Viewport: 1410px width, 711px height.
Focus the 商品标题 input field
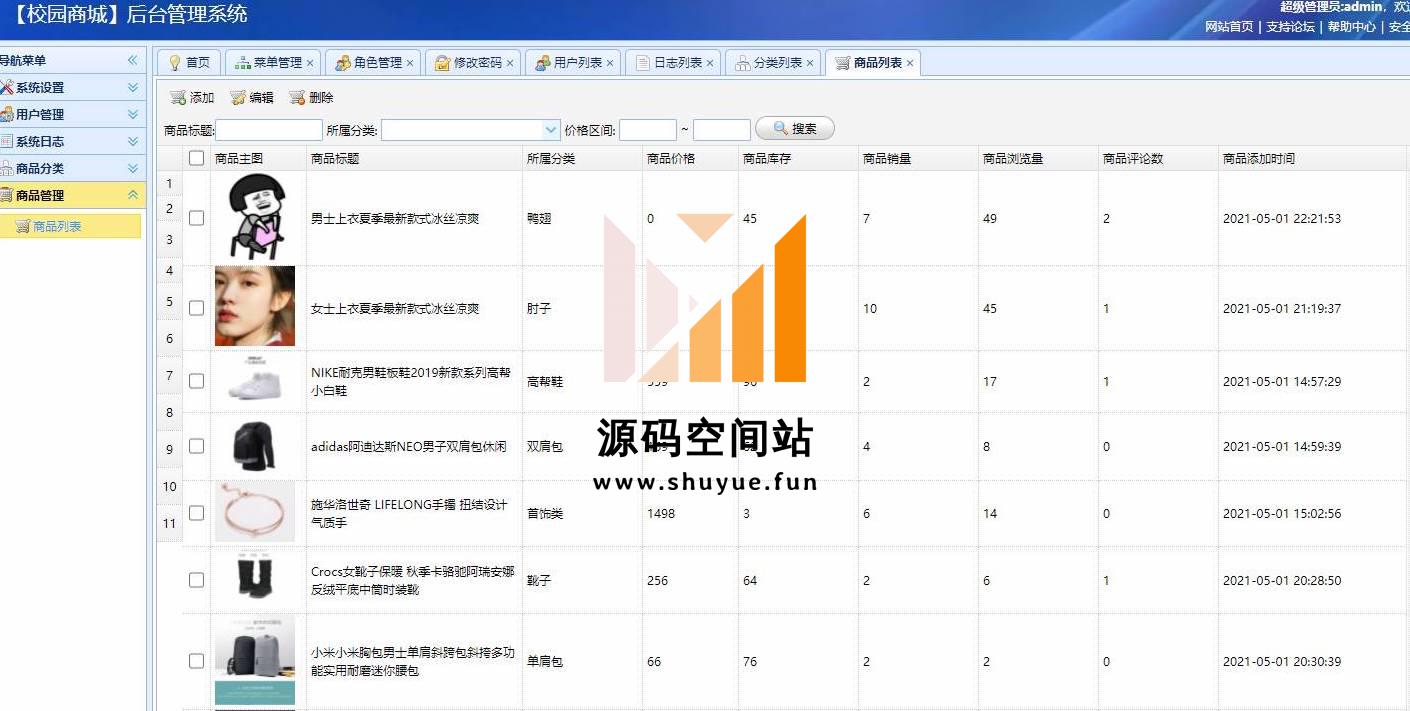[x=269, y=130]
